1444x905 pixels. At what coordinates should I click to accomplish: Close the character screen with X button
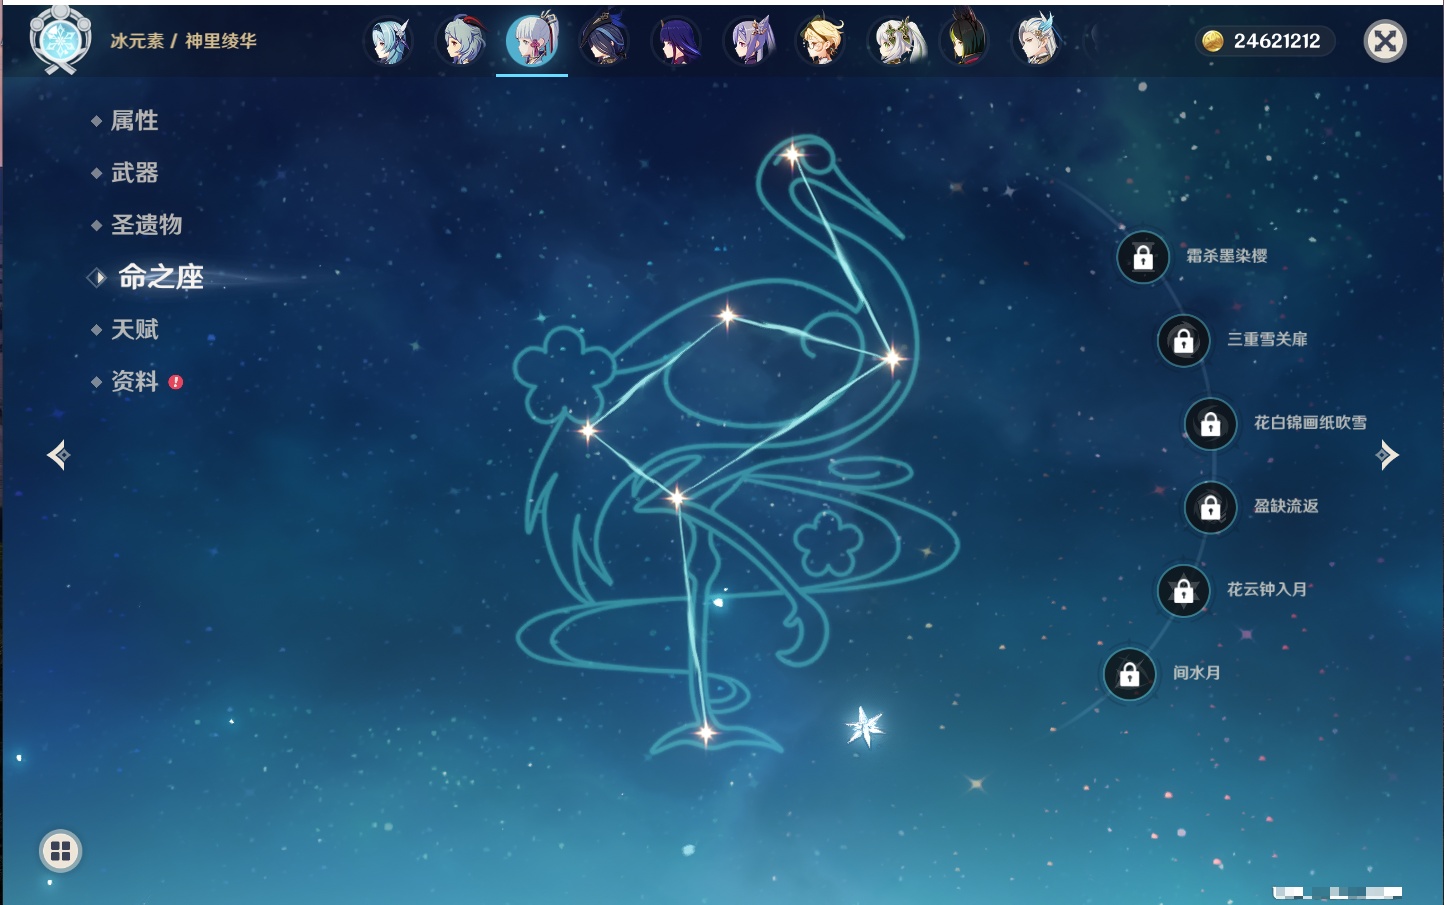[1385, 41]
